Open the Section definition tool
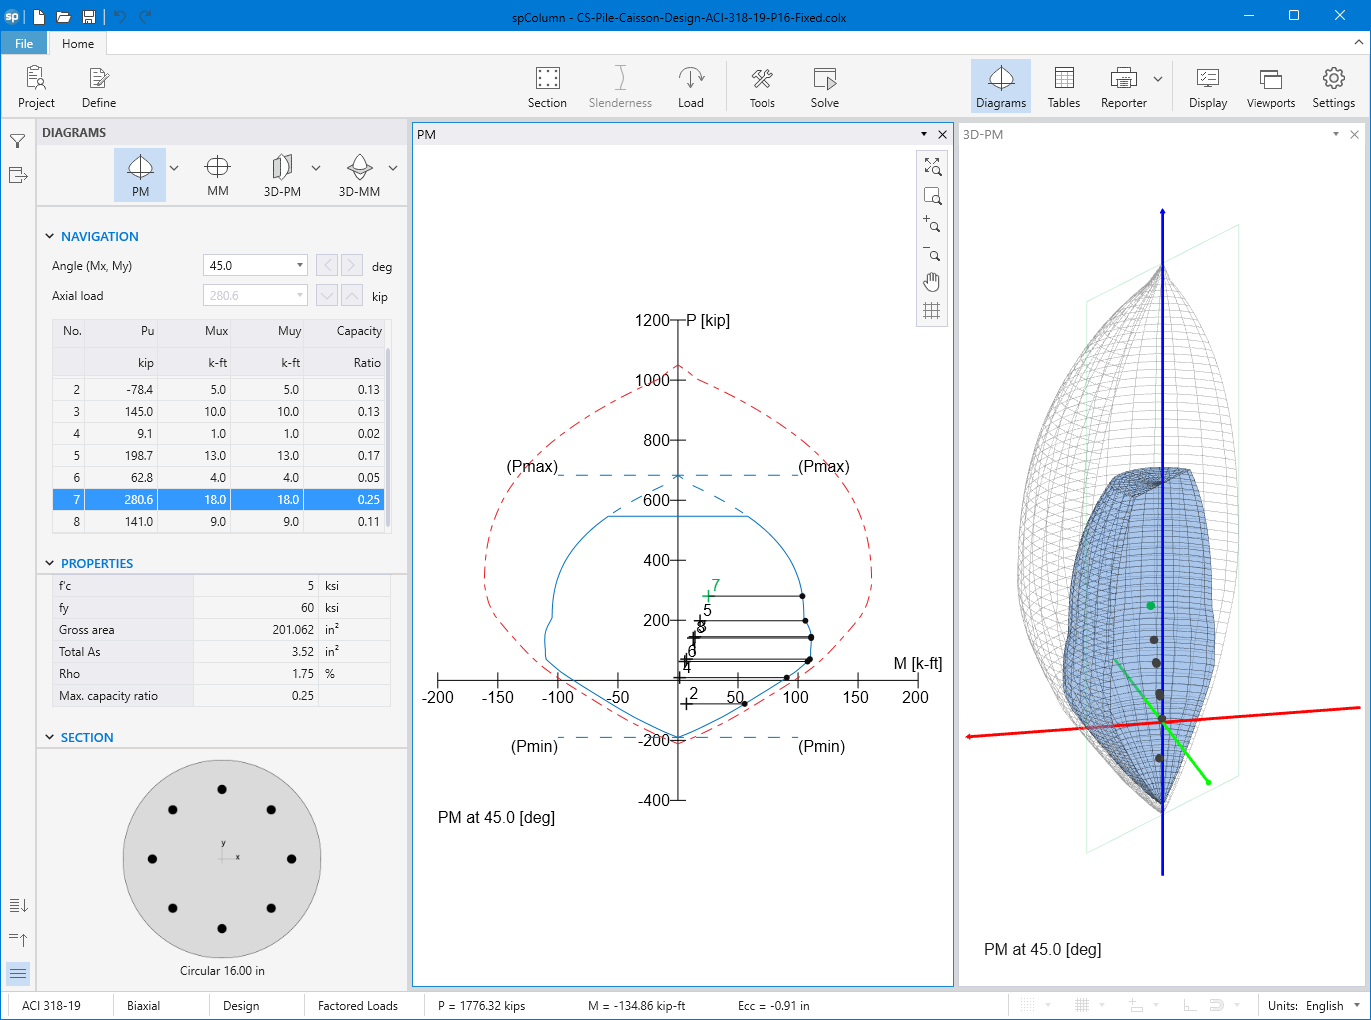 (x=547, y=85)
